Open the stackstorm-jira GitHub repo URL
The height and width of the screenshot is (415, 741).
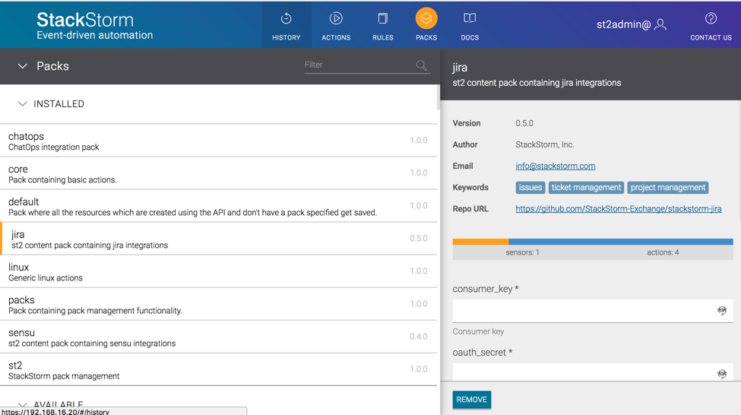coord(618,209)
